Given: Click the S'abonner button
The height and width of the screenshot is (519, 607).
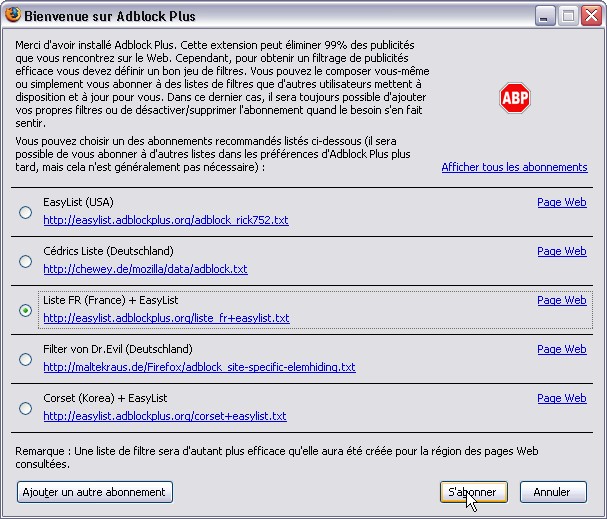Looking at the screenshot, I should click(x=473, y=492).
